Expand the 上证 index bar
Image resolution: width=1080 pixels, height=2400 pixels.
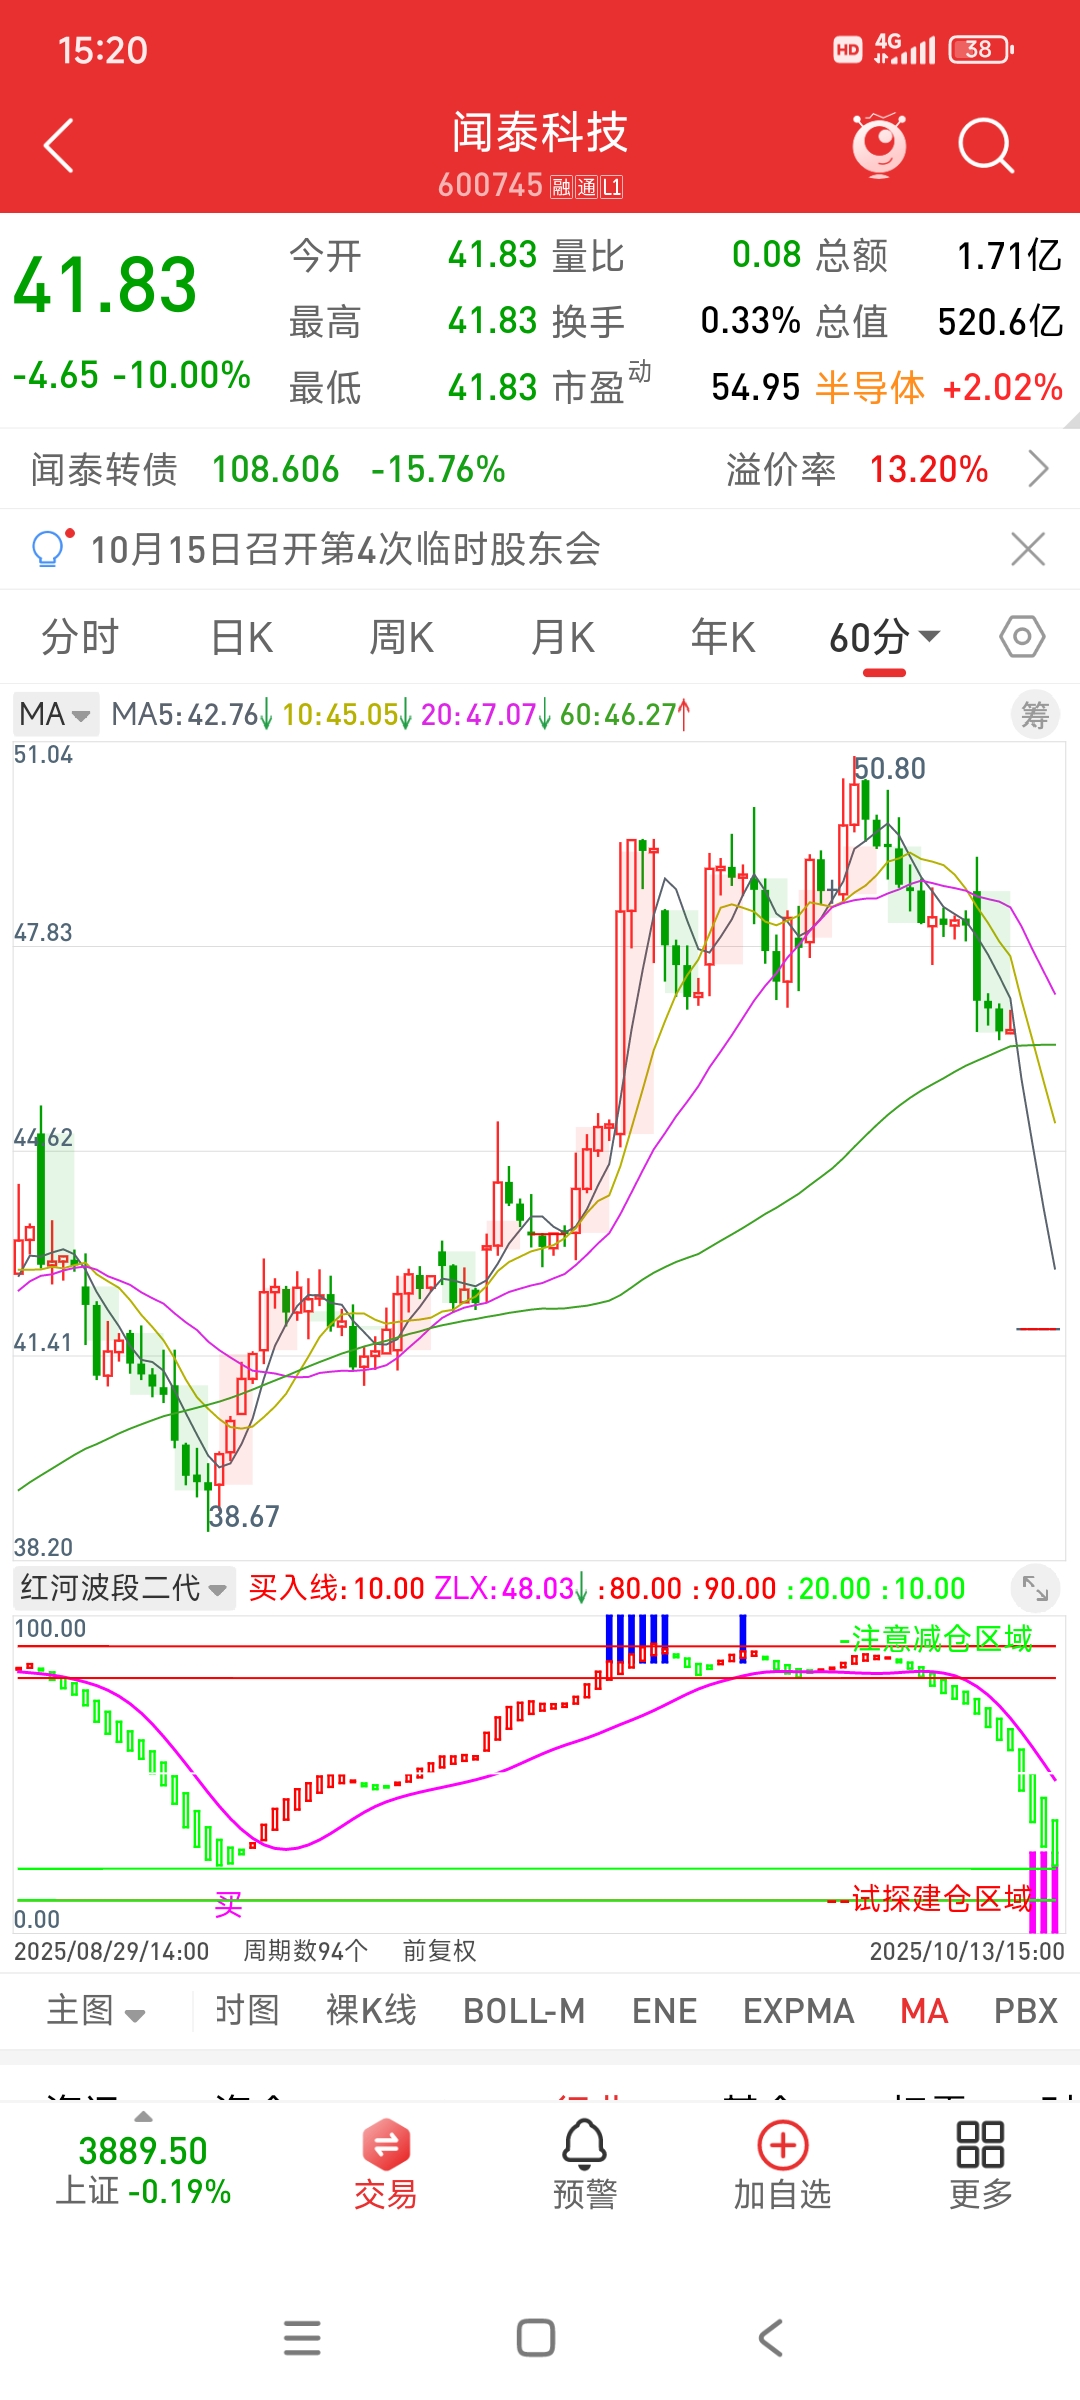(x=143, y=2117)
